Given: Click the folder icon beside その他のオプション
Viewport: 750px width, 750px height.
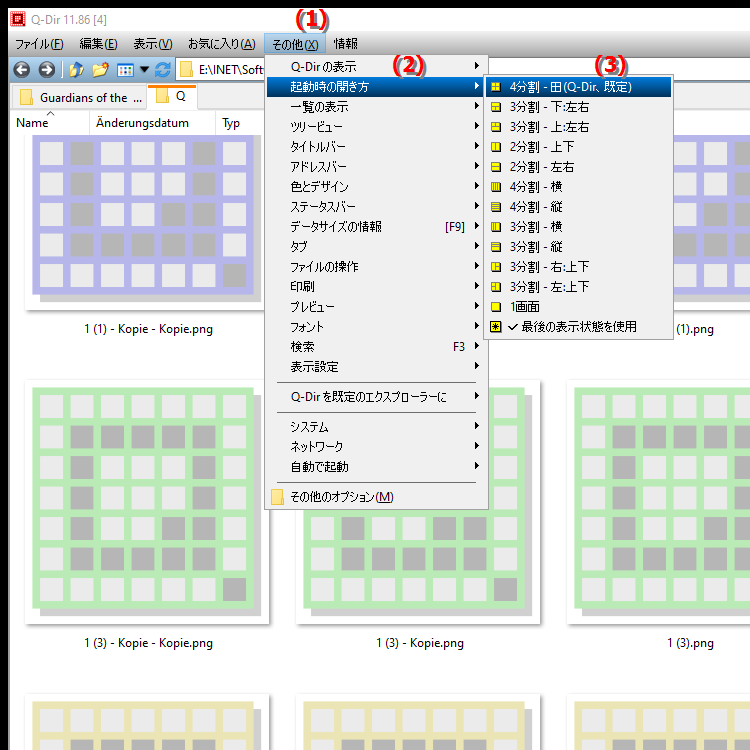Looking at the screenshot, I should coord(277,497).
